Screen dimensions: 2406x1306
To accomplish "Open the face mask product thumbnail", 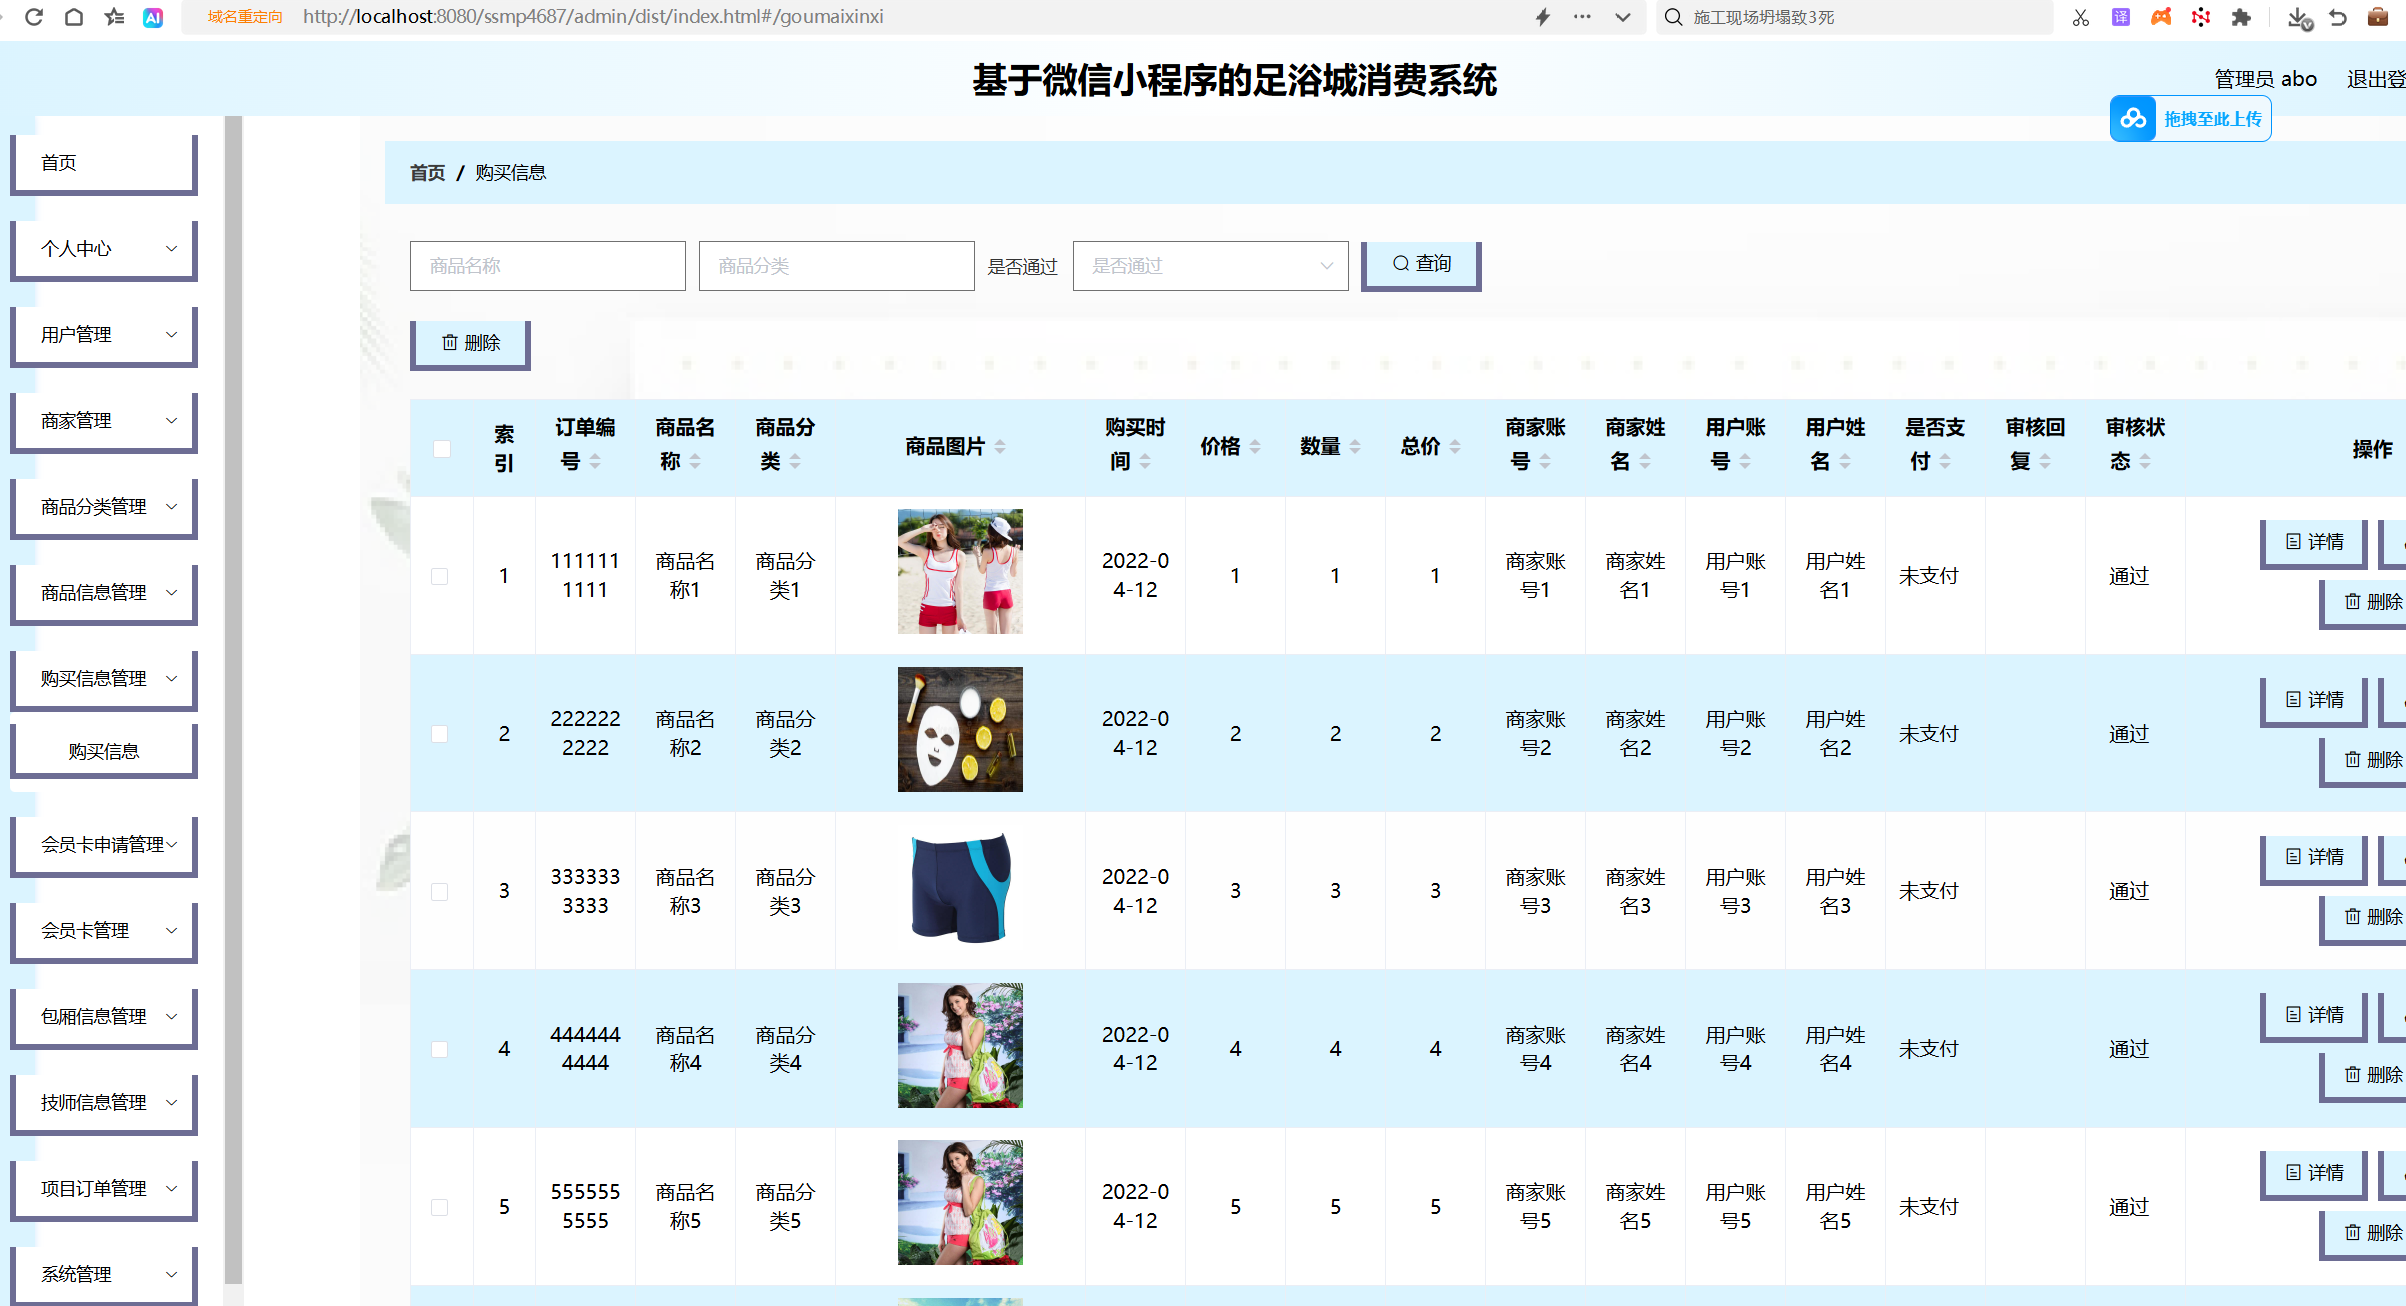I will click(x=960, y=729).
